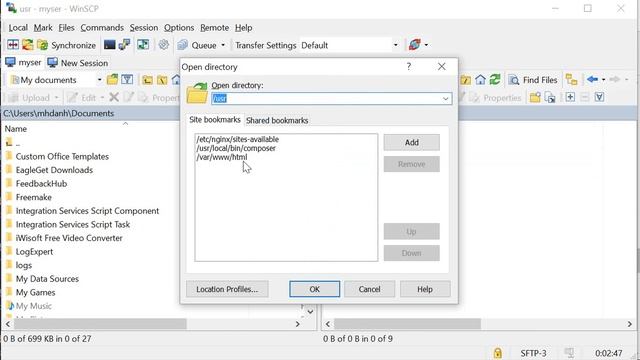Click the Invert Selection icon
Image resolution: width=640 pixels, height=360 pixels.
(599, 97)
